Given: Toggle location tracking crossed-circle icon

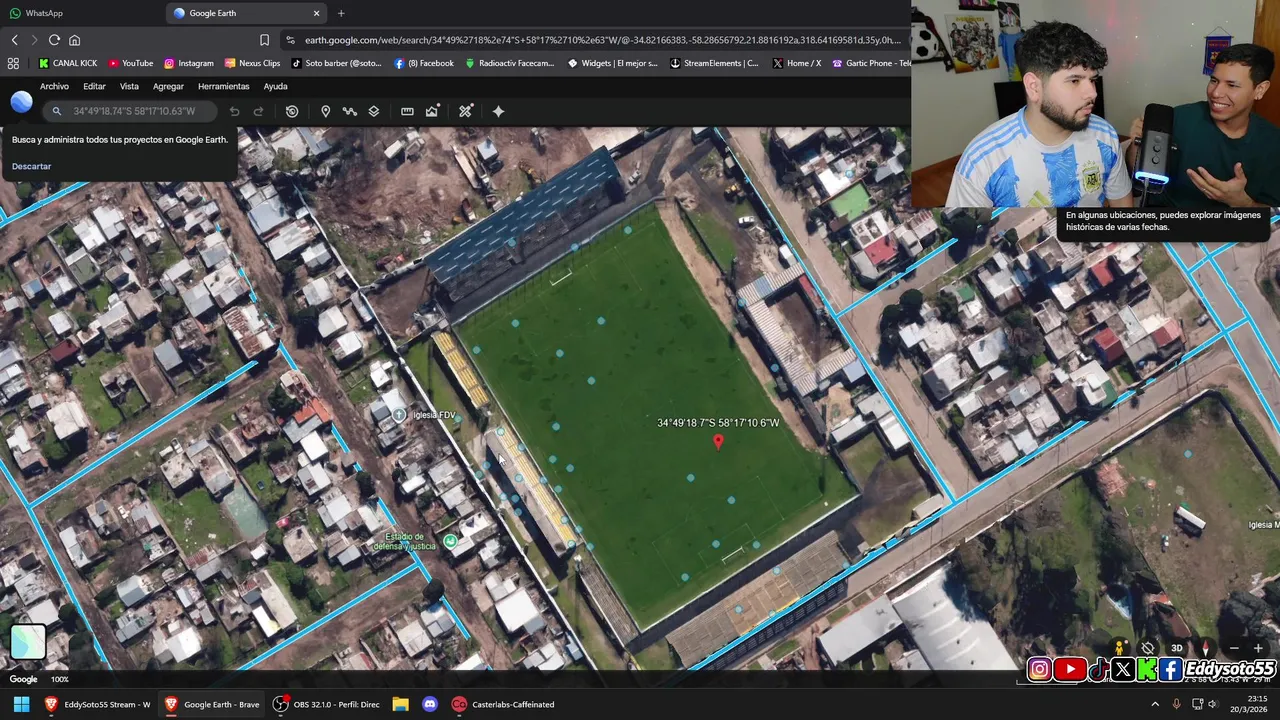Looking at the screenshot, I should coord(1148,648).
